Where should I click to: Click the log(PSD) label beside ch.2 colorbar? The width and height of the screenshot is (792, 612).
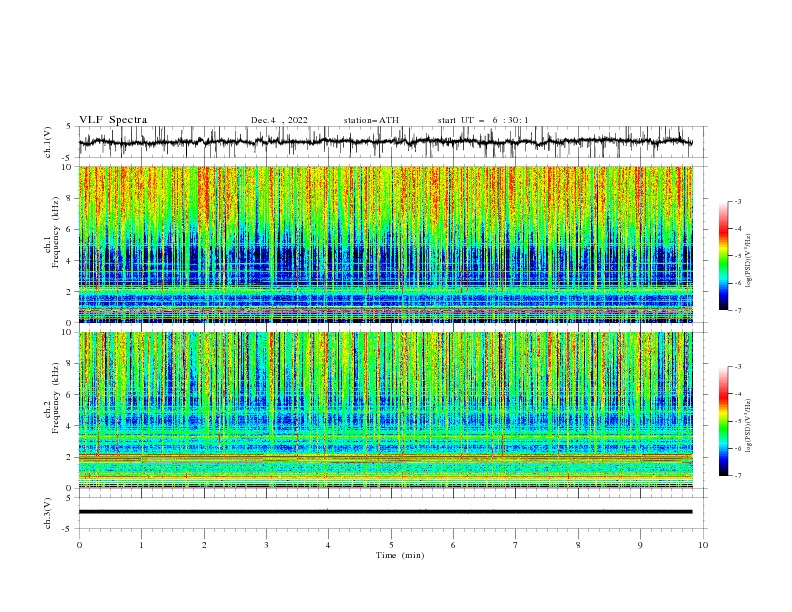749,426
